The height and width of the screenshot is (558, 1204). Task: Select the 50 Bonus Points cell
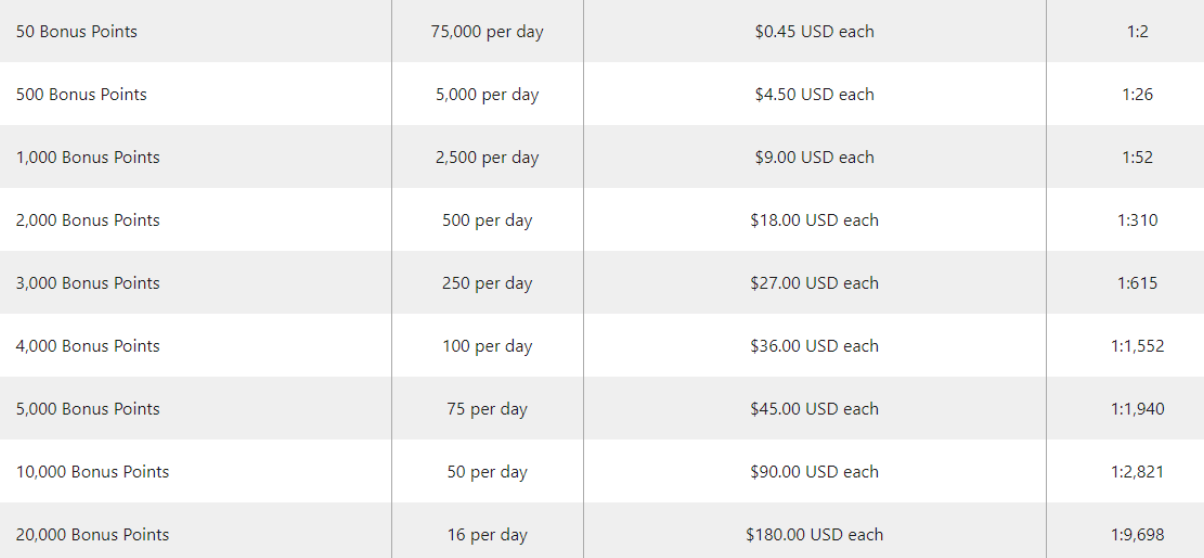77,31
